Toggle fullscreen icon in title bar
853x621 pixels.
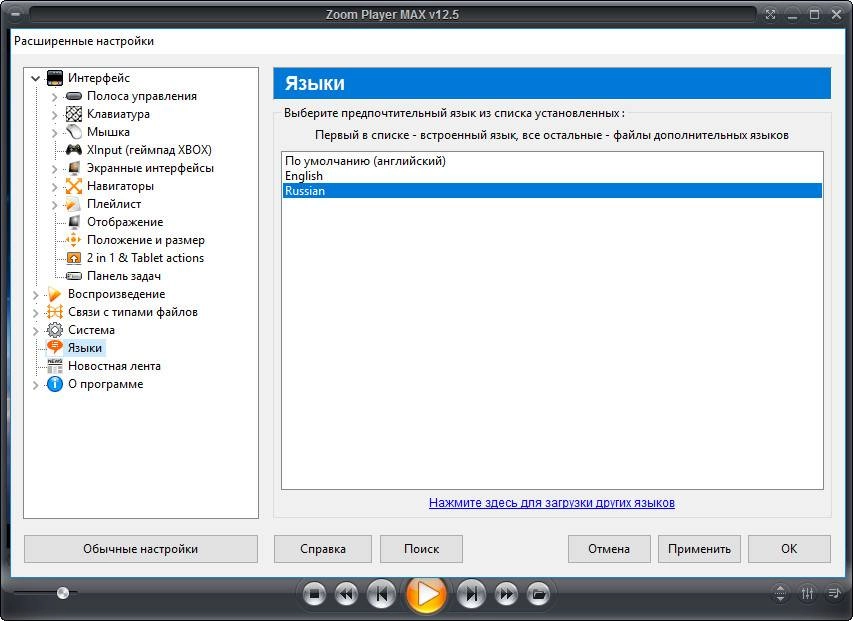(770, 15)
